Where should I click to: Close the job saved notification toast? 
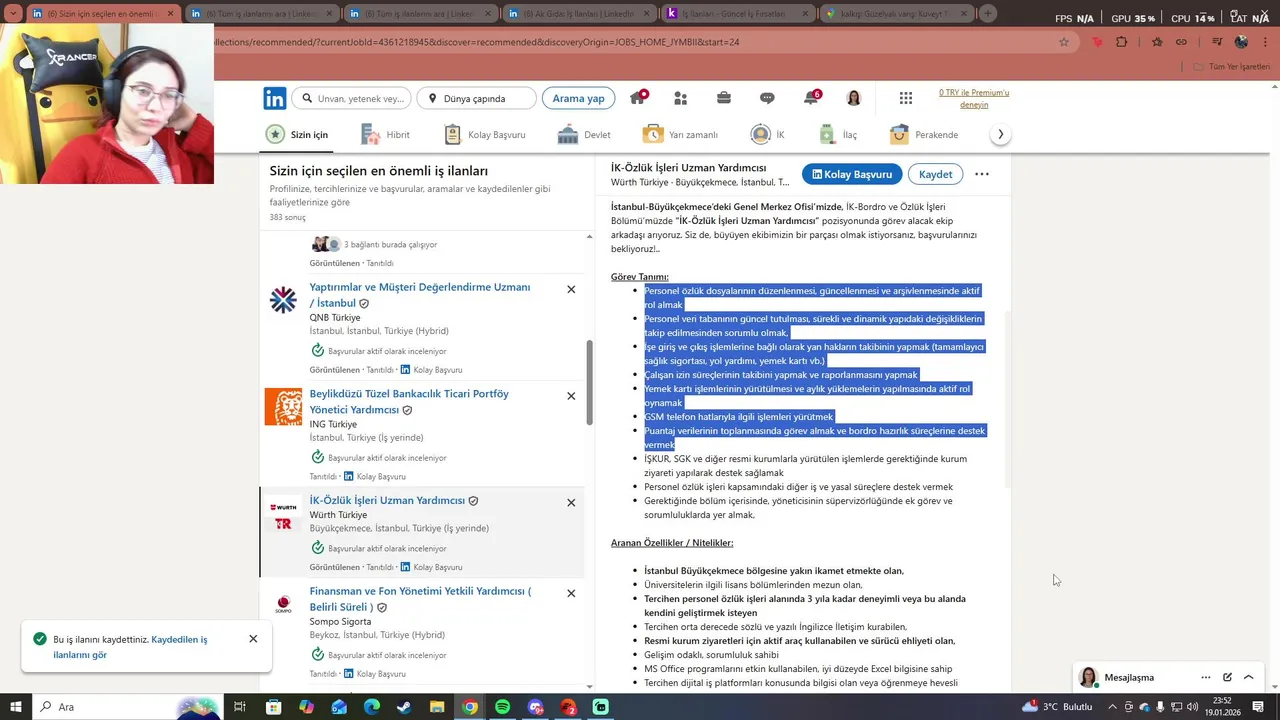253,639
